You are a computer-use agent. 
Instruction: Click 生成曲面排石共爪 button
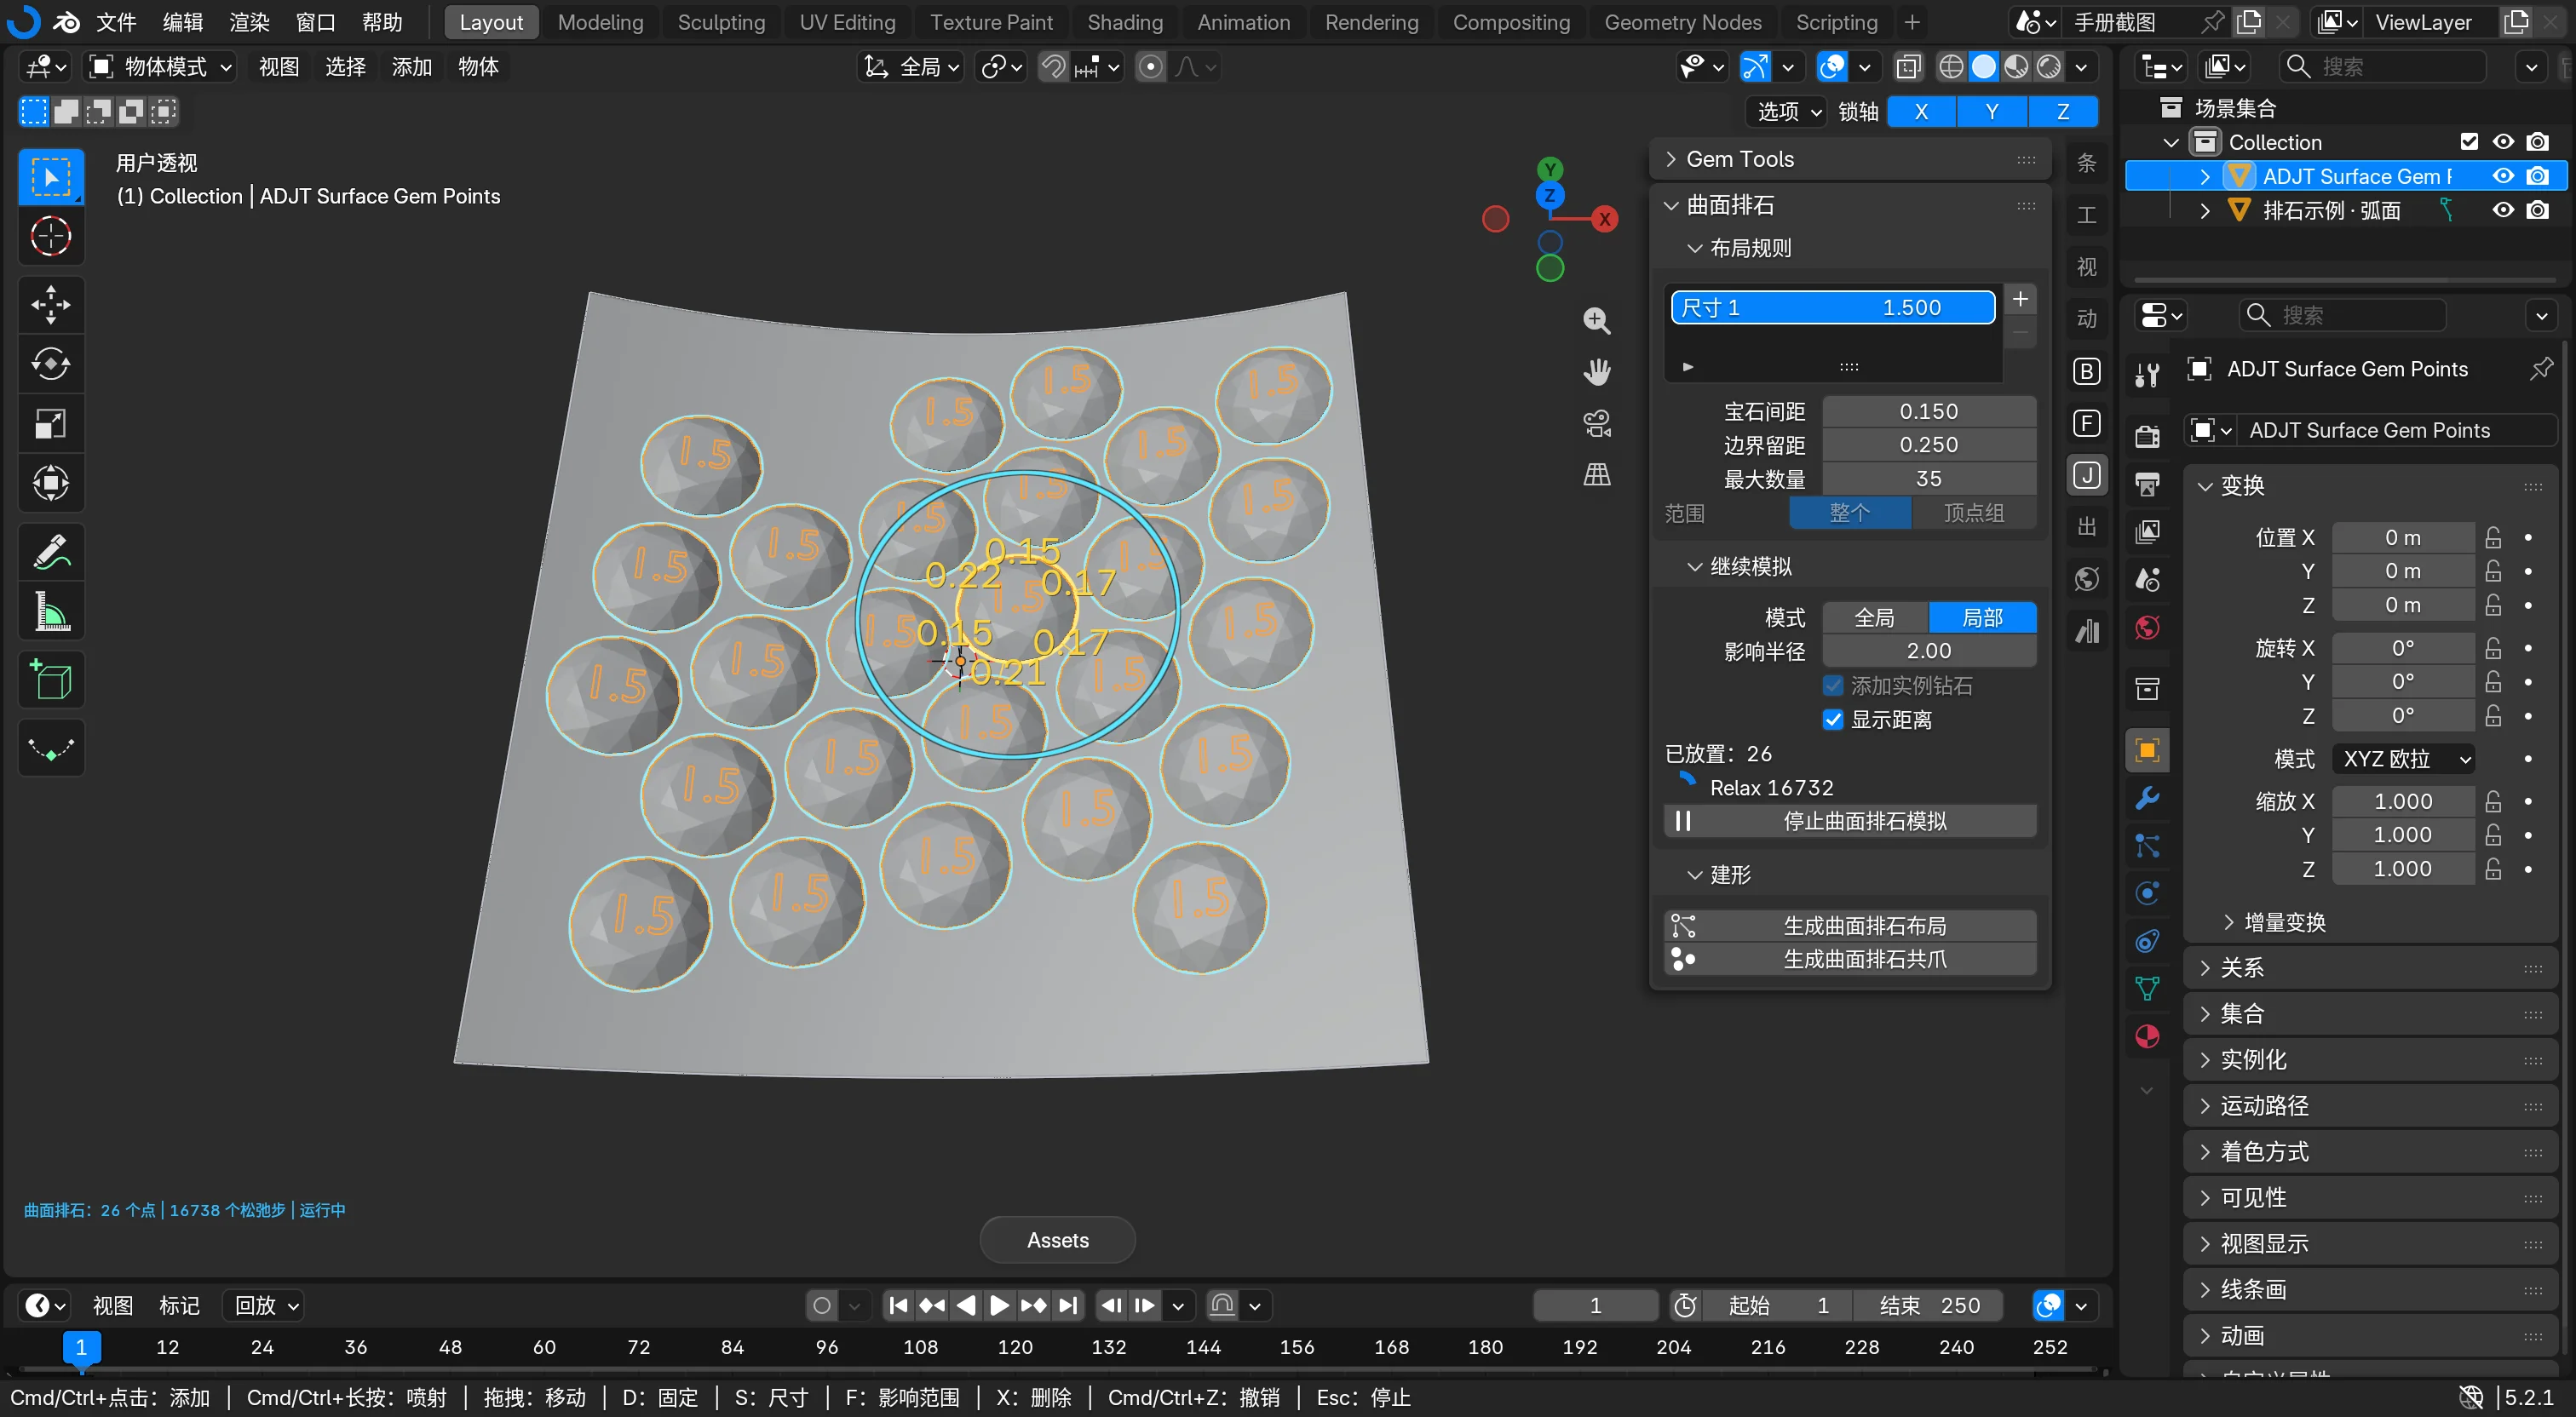pyautogui.click(x=1849, y=959)
